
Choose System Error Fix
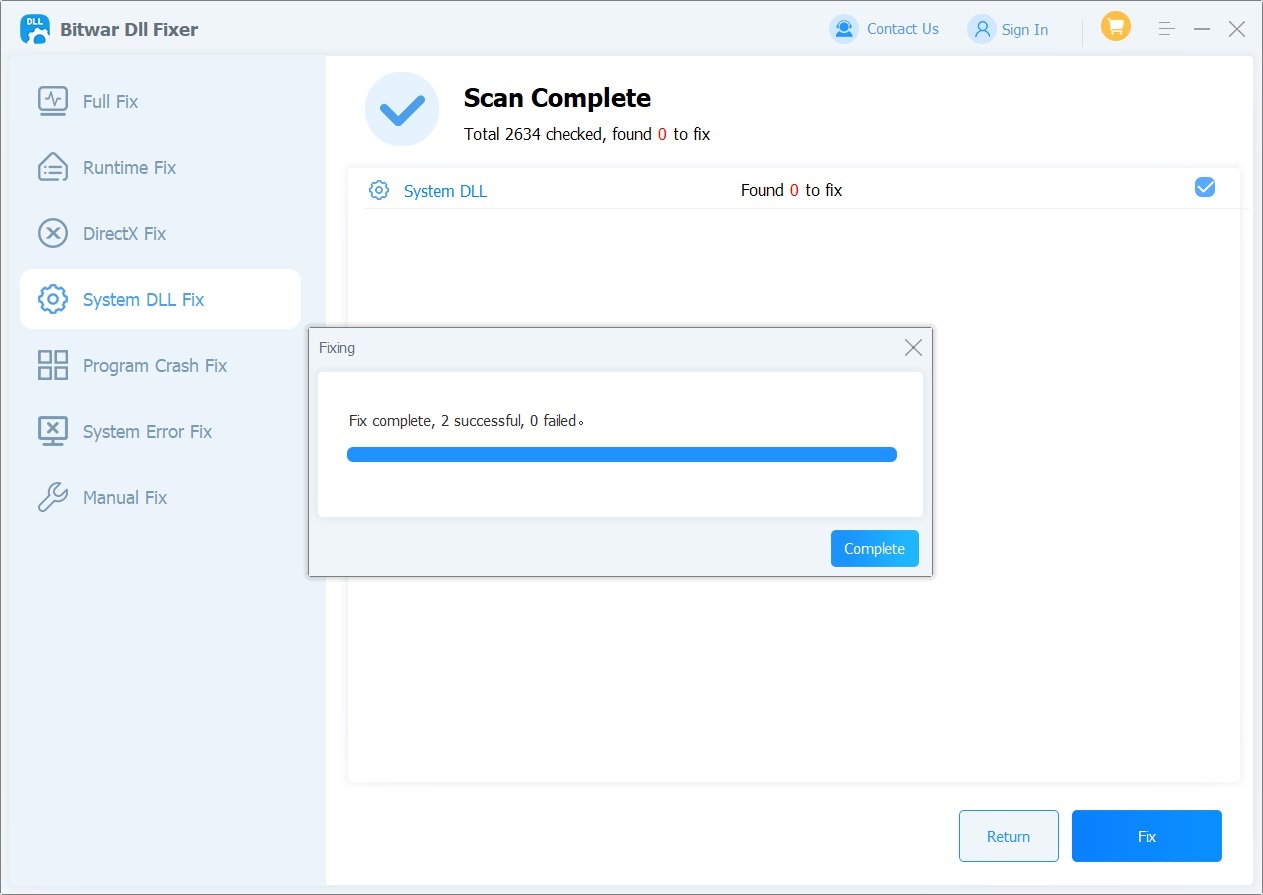point(160,431)
